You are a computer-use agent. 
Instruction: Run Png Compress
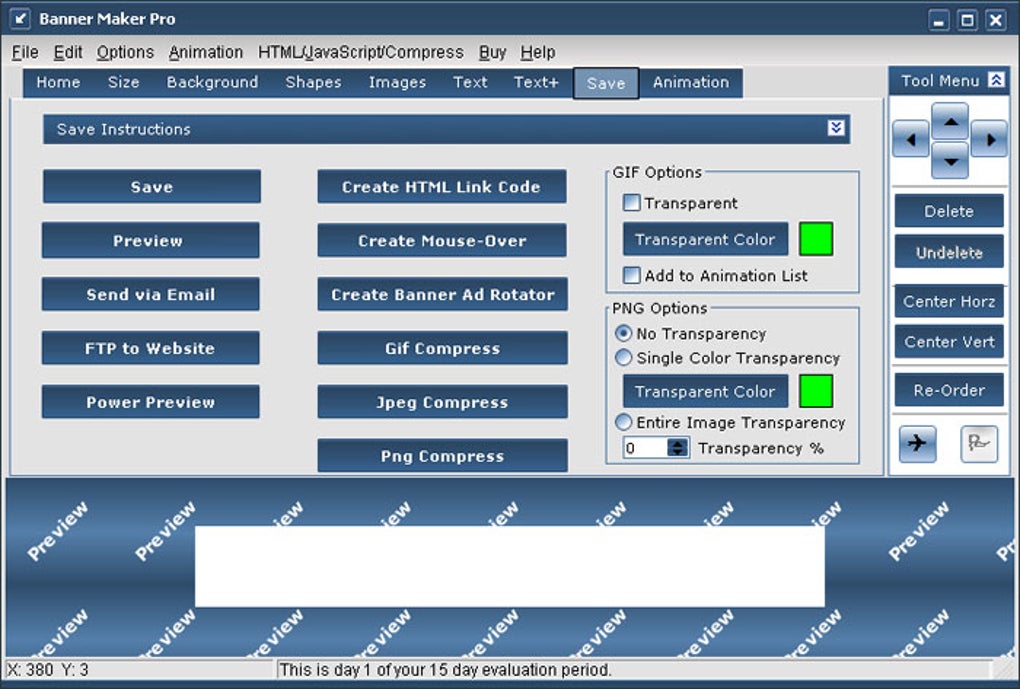[x=442, y=455]
